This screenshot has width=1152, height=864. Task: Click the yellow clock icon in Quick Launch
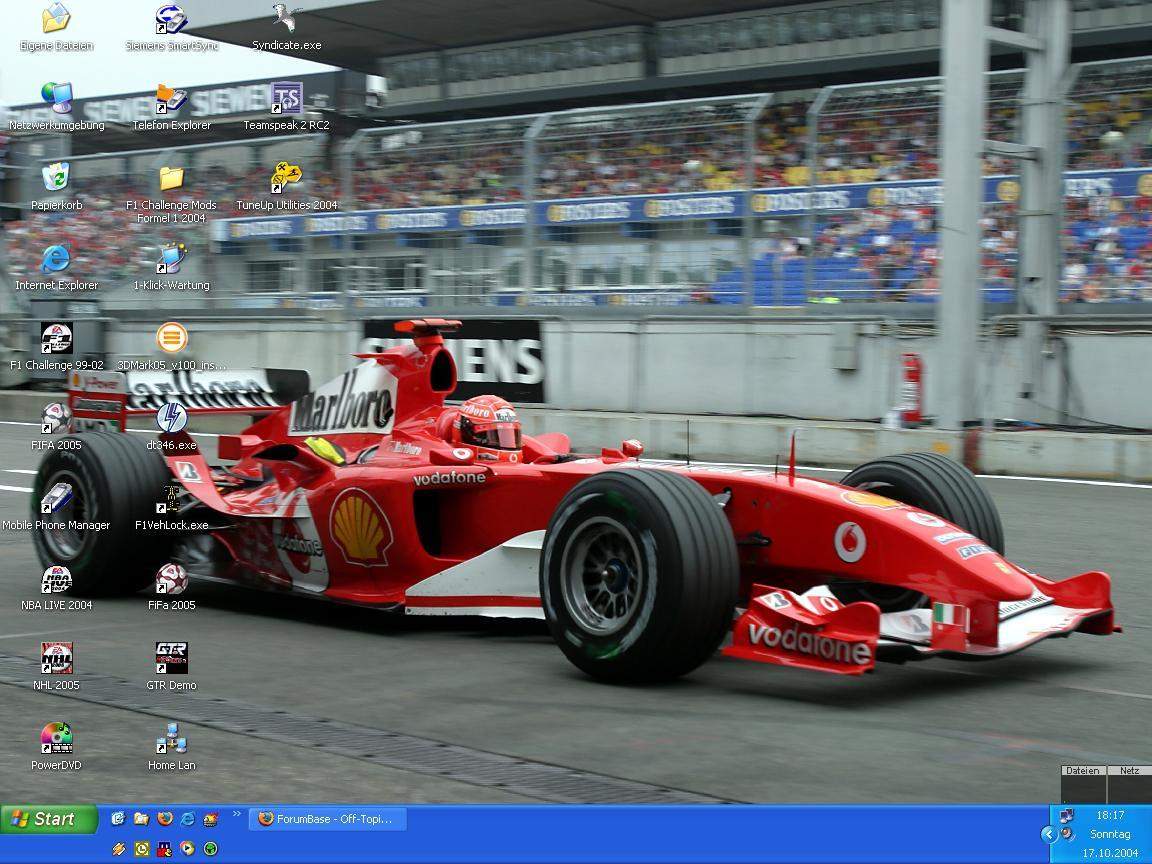pyautogui.click(x=141, y=849)
